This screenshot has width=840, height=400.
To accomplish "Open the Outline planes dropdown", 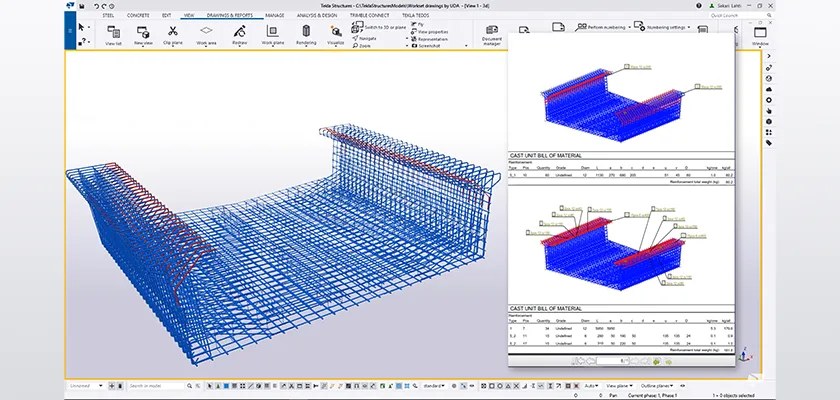I will pyautogui.click(x=657, y=386).
